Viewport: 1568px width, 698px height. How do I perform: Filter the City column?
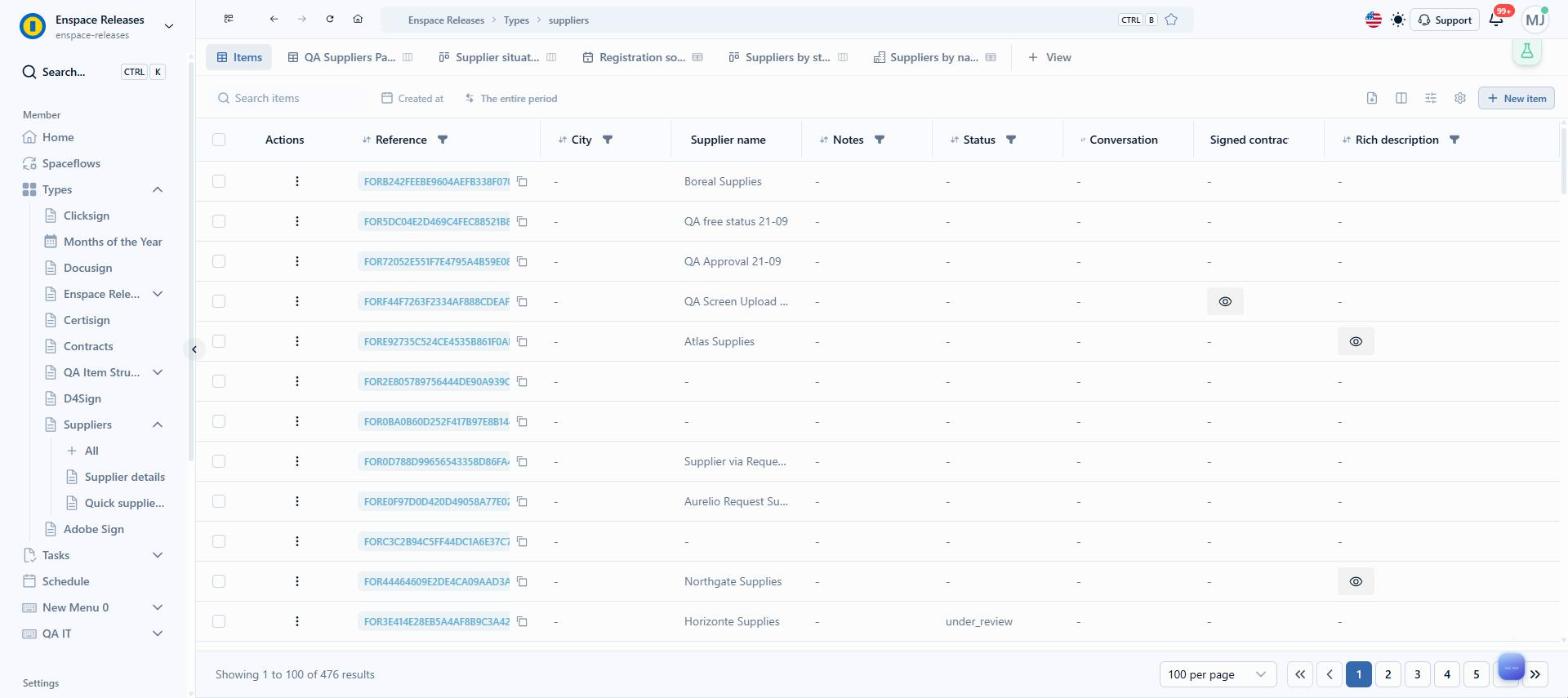tap(607, 140)
